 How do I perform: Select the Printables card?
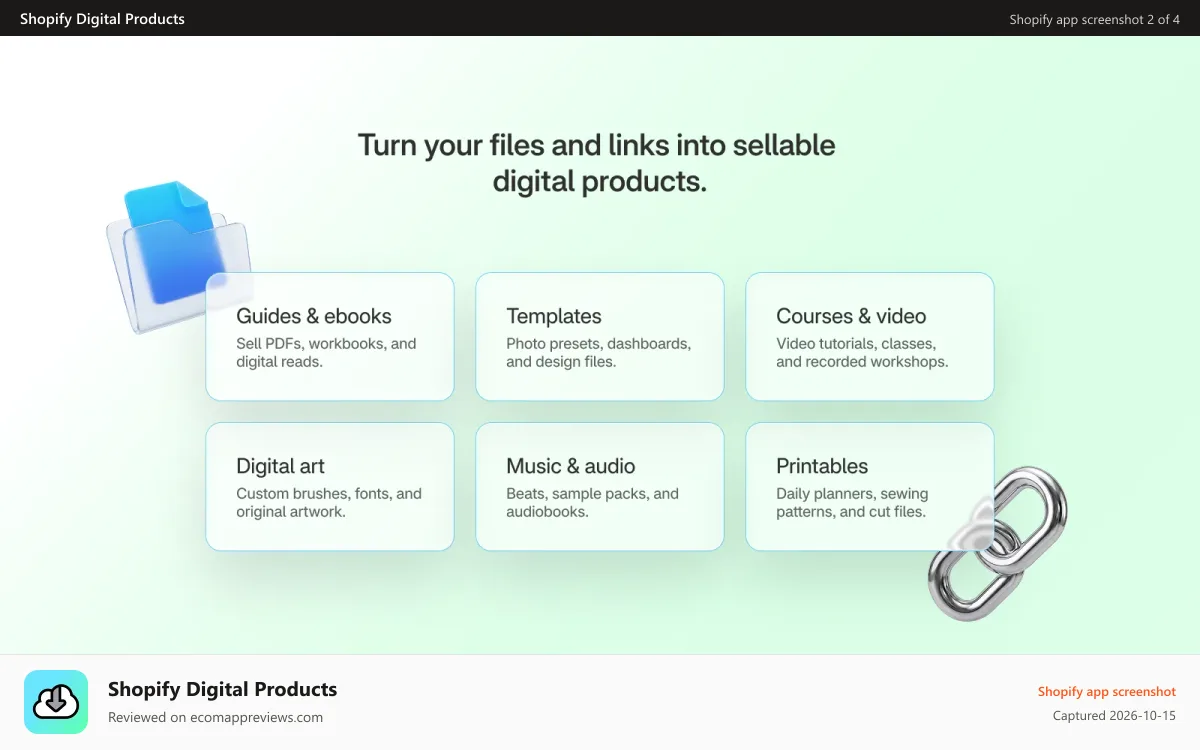870,487
